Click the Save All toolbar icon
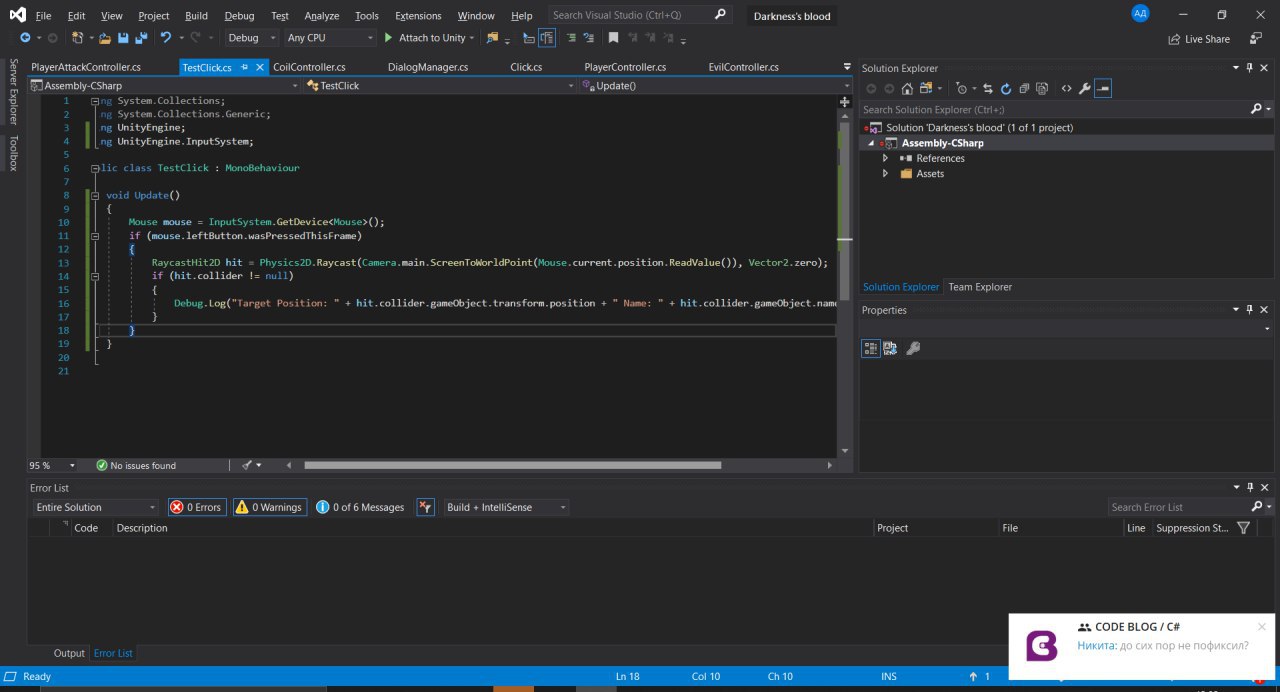The width and height of the screenshot is (1280, 692). coord(140,38)
